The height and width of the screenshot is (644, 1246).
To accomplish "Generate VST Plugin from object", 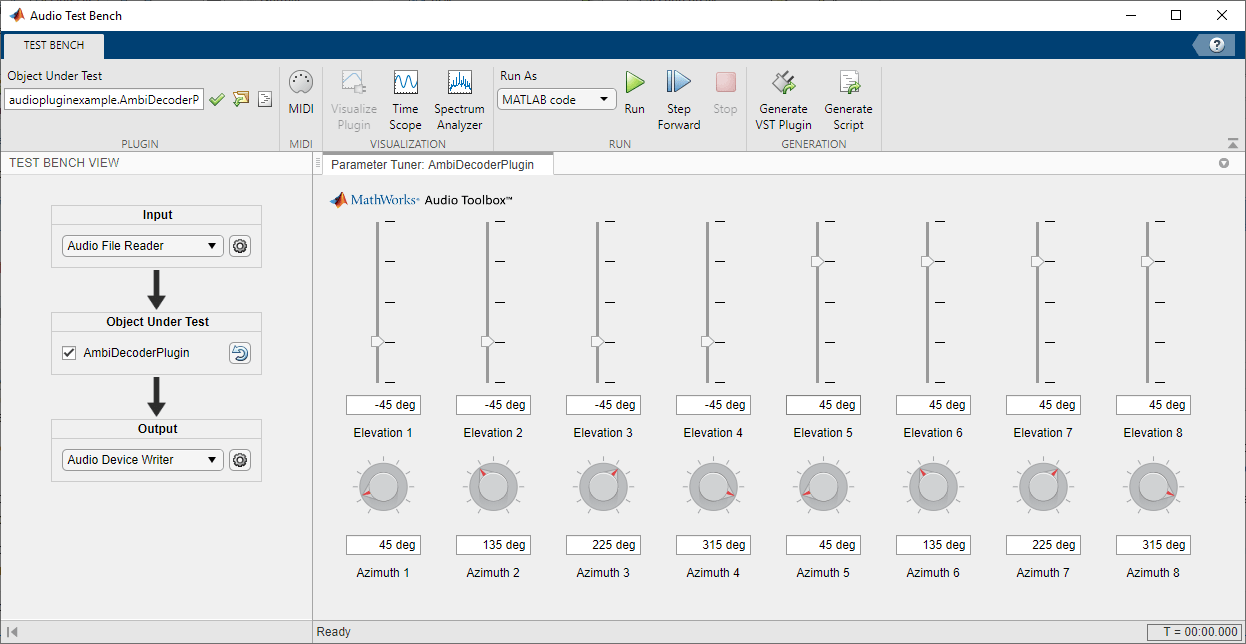I will [x=783, y=100].
